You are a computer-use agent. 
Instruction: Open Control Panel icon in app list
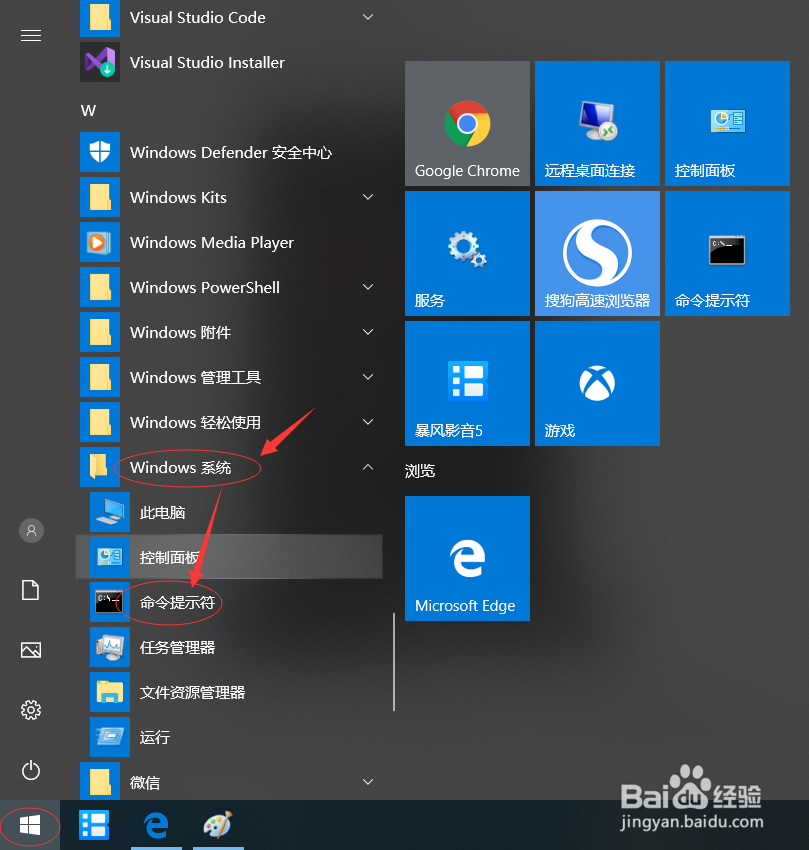[110, 557]
